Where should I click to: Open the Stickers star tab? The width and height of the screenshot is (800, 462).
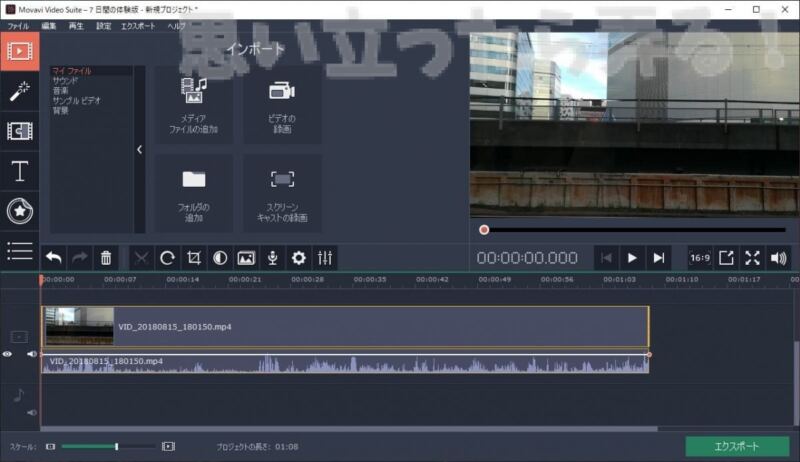click(19, 211)
